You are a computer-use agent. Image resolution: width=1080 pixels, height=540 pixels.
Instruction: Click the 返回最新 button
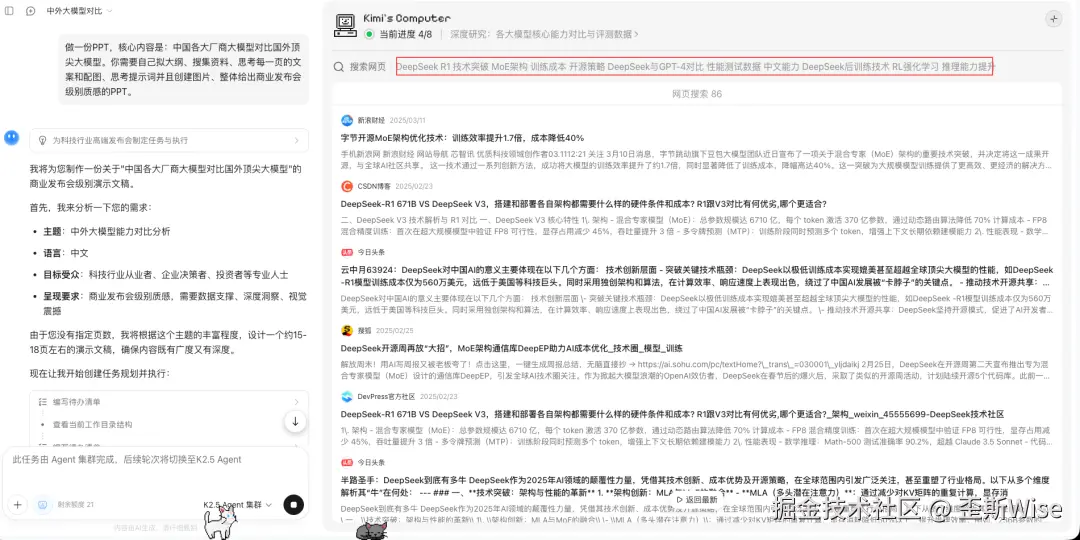coord(696,499)
